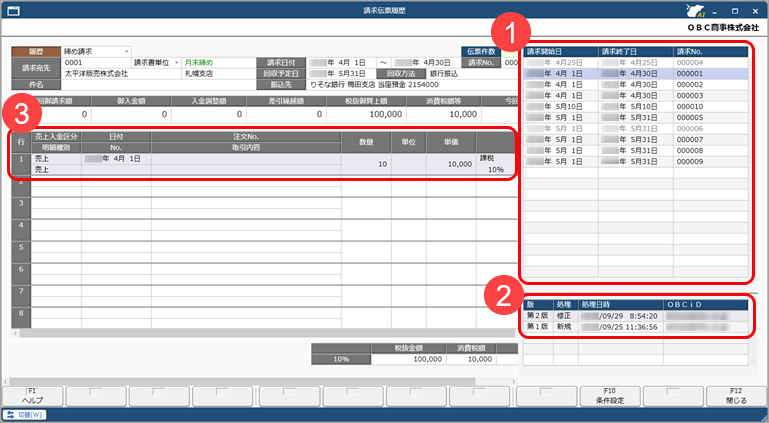Select invoice row No. 000010
The width and height of the screenshot is (769, 423).
click(x=636, y=106)
